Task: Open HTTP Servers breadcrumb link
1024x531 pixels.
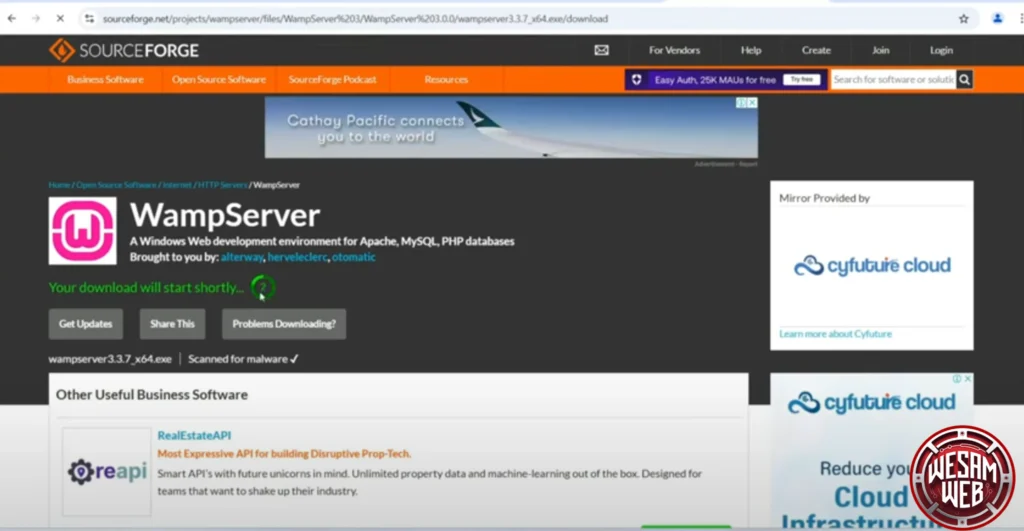Action: (222, 185)
